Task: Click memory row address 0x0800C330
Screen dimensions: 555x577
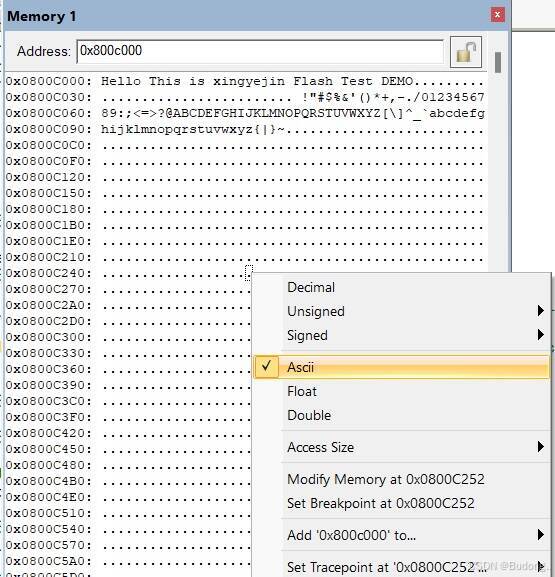Action: tap(48, 353)
